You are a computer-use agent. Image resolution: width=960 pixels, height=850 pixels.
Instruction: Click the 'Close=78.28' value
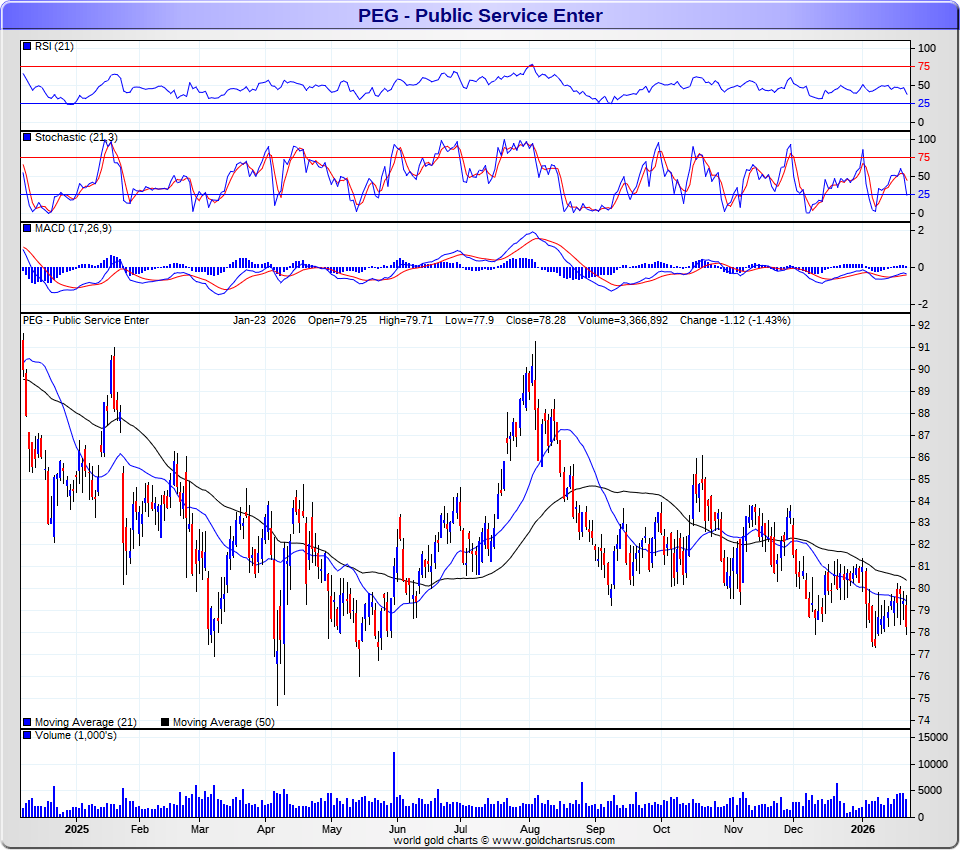click(536, 320)
